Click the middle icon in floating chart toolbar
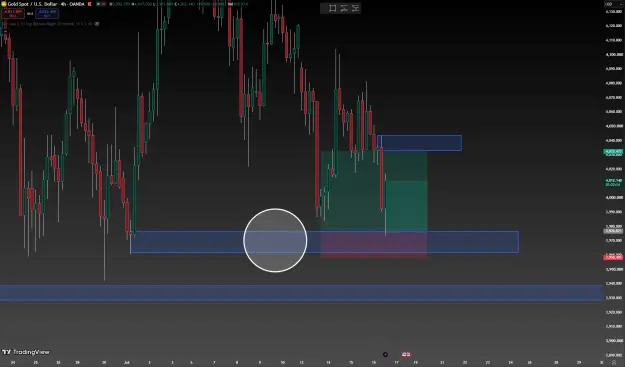 344,8
